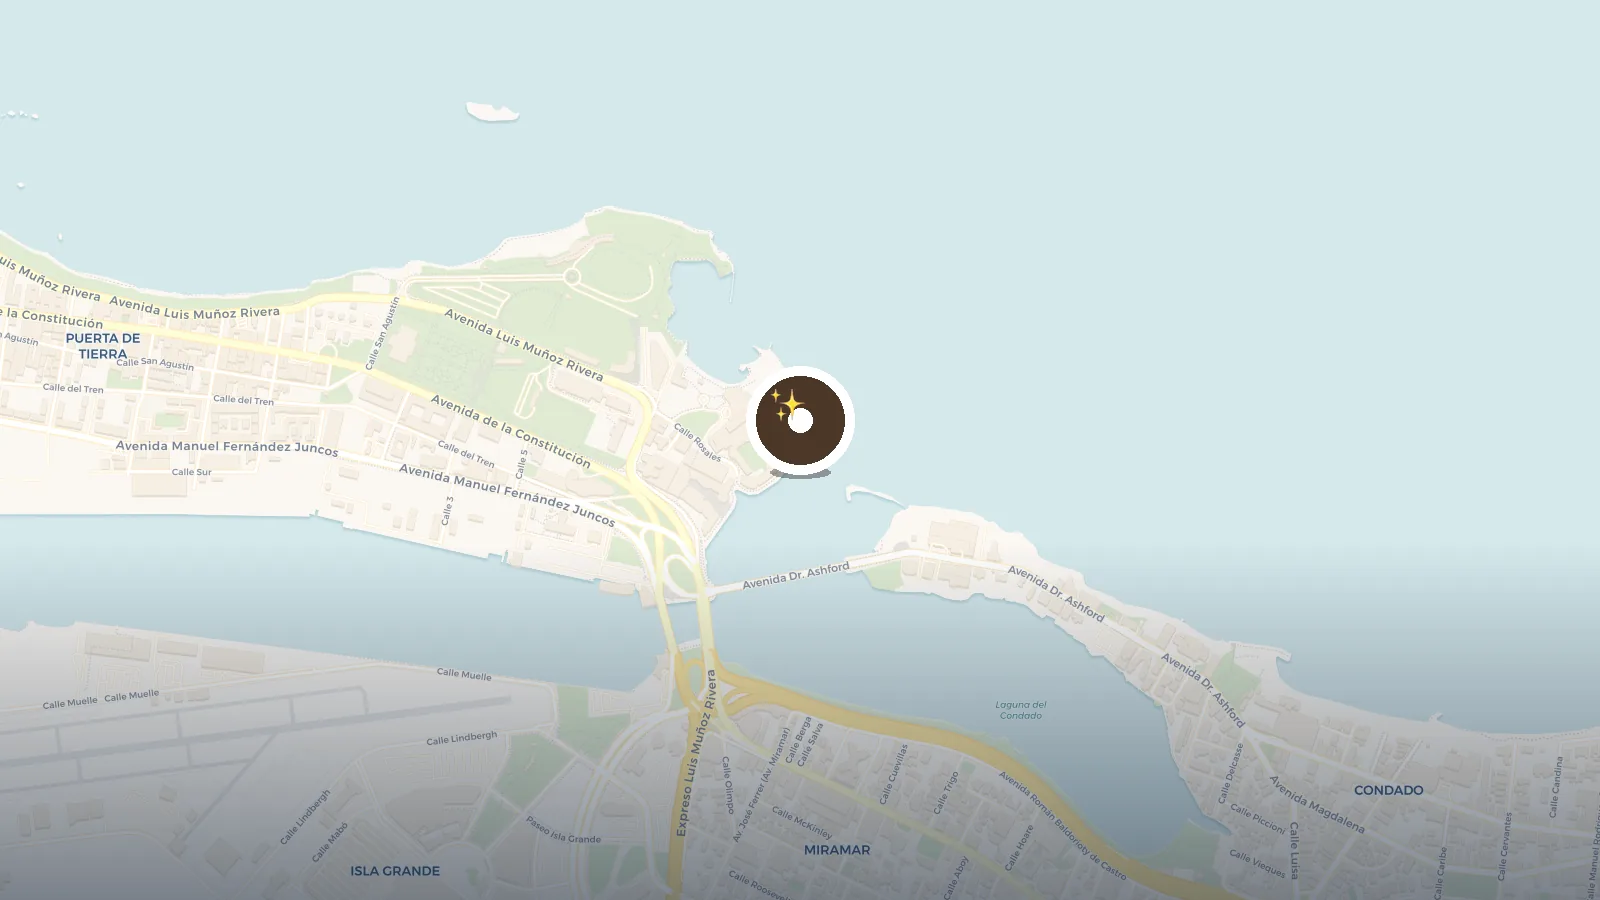1600x900 pixels.
Task: Click the small offshore islet in the ocean
Action: click(493, 112)
